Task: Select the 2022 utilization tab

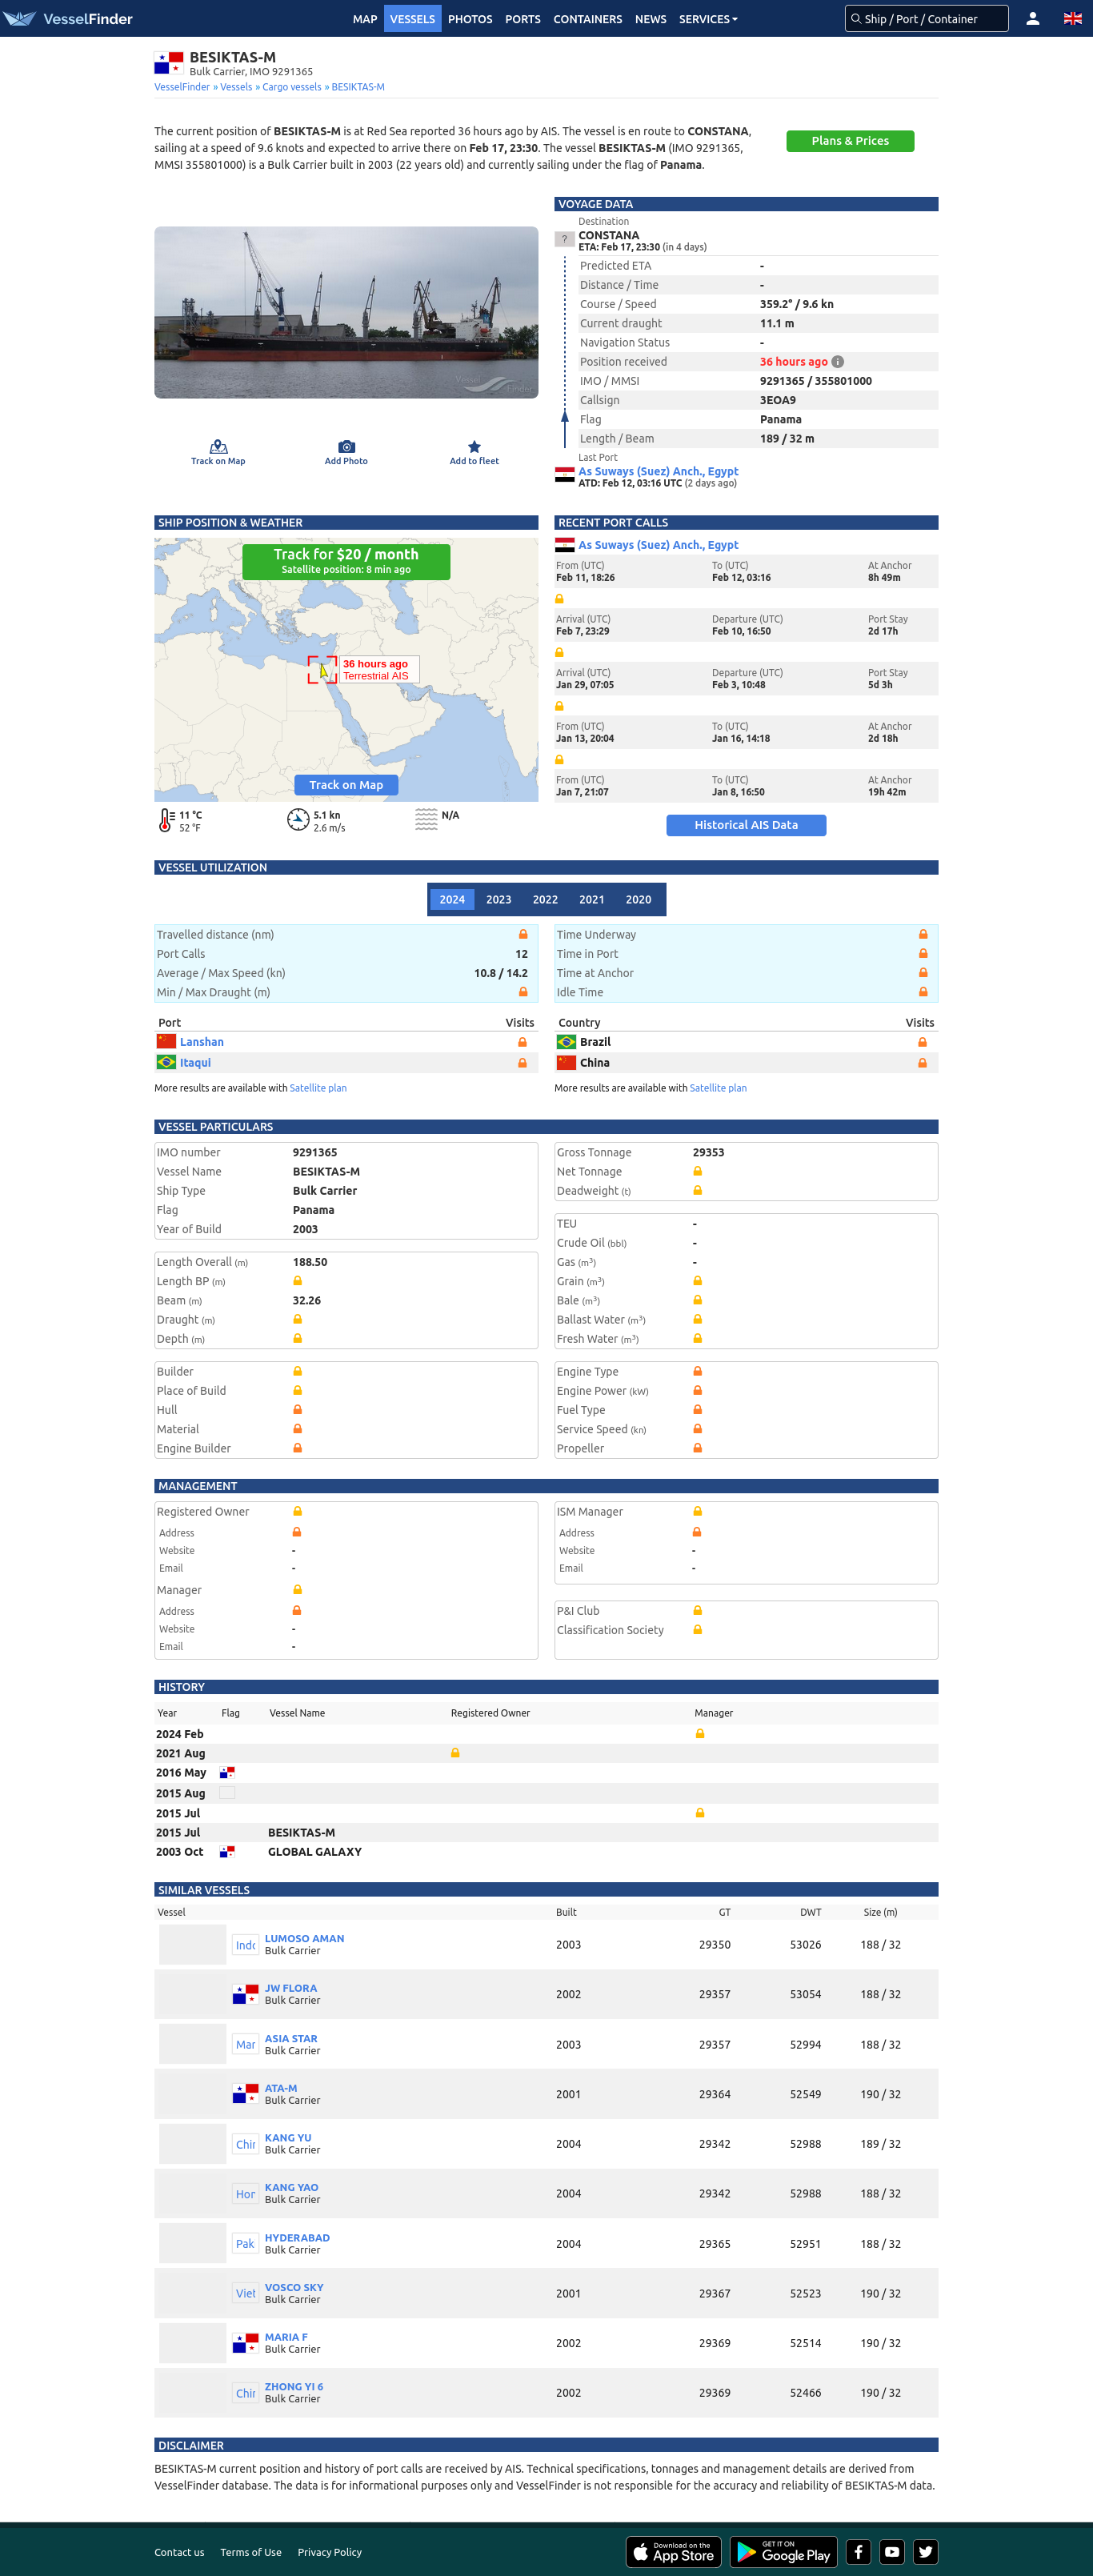Action: pos(545,900)
